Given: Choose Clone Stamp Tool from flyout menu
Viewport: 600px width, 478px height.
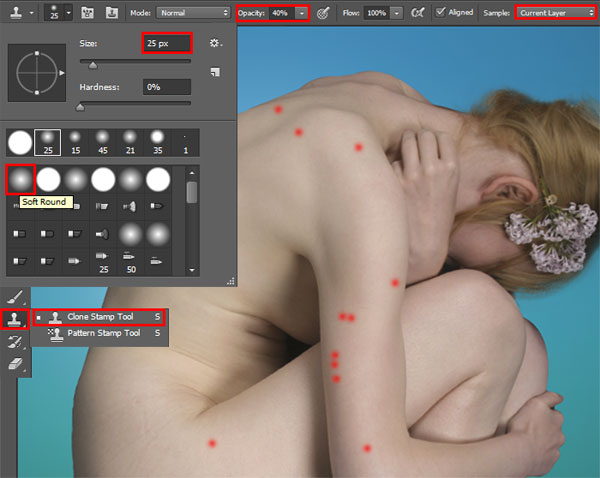Looking at the screenshot, I should pos(99,317).
